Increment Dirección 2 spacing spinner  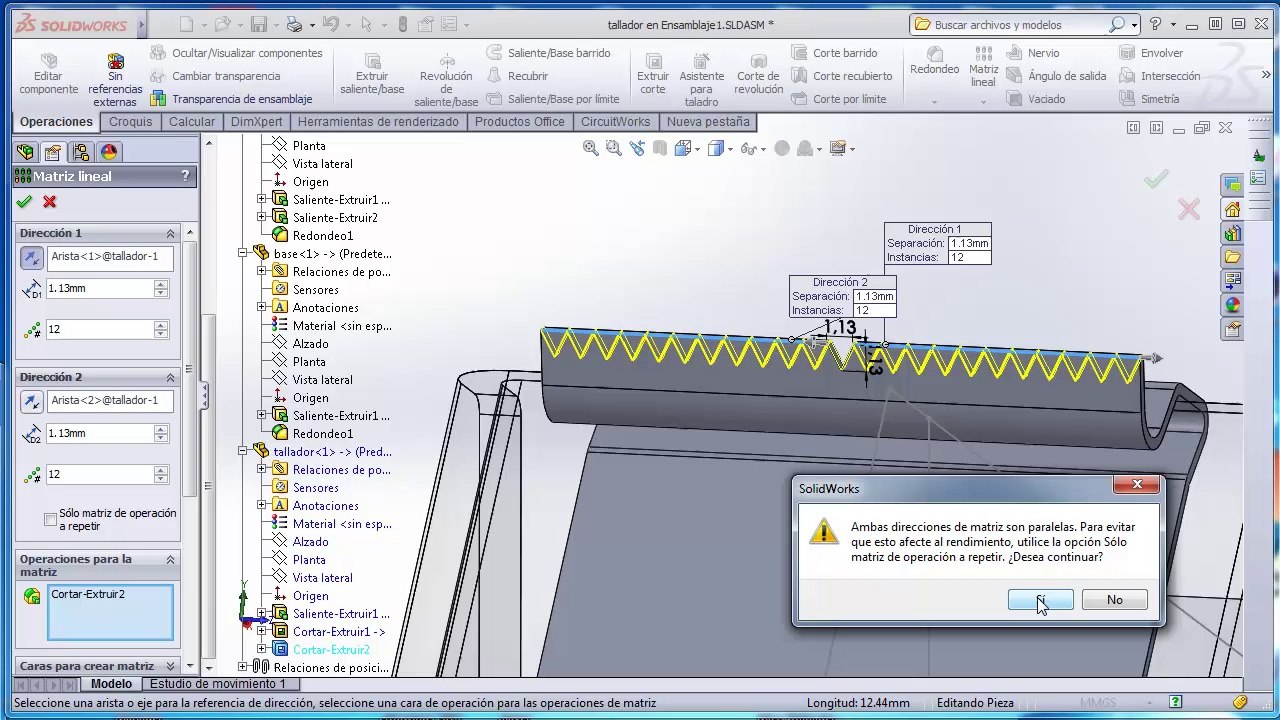160,429
